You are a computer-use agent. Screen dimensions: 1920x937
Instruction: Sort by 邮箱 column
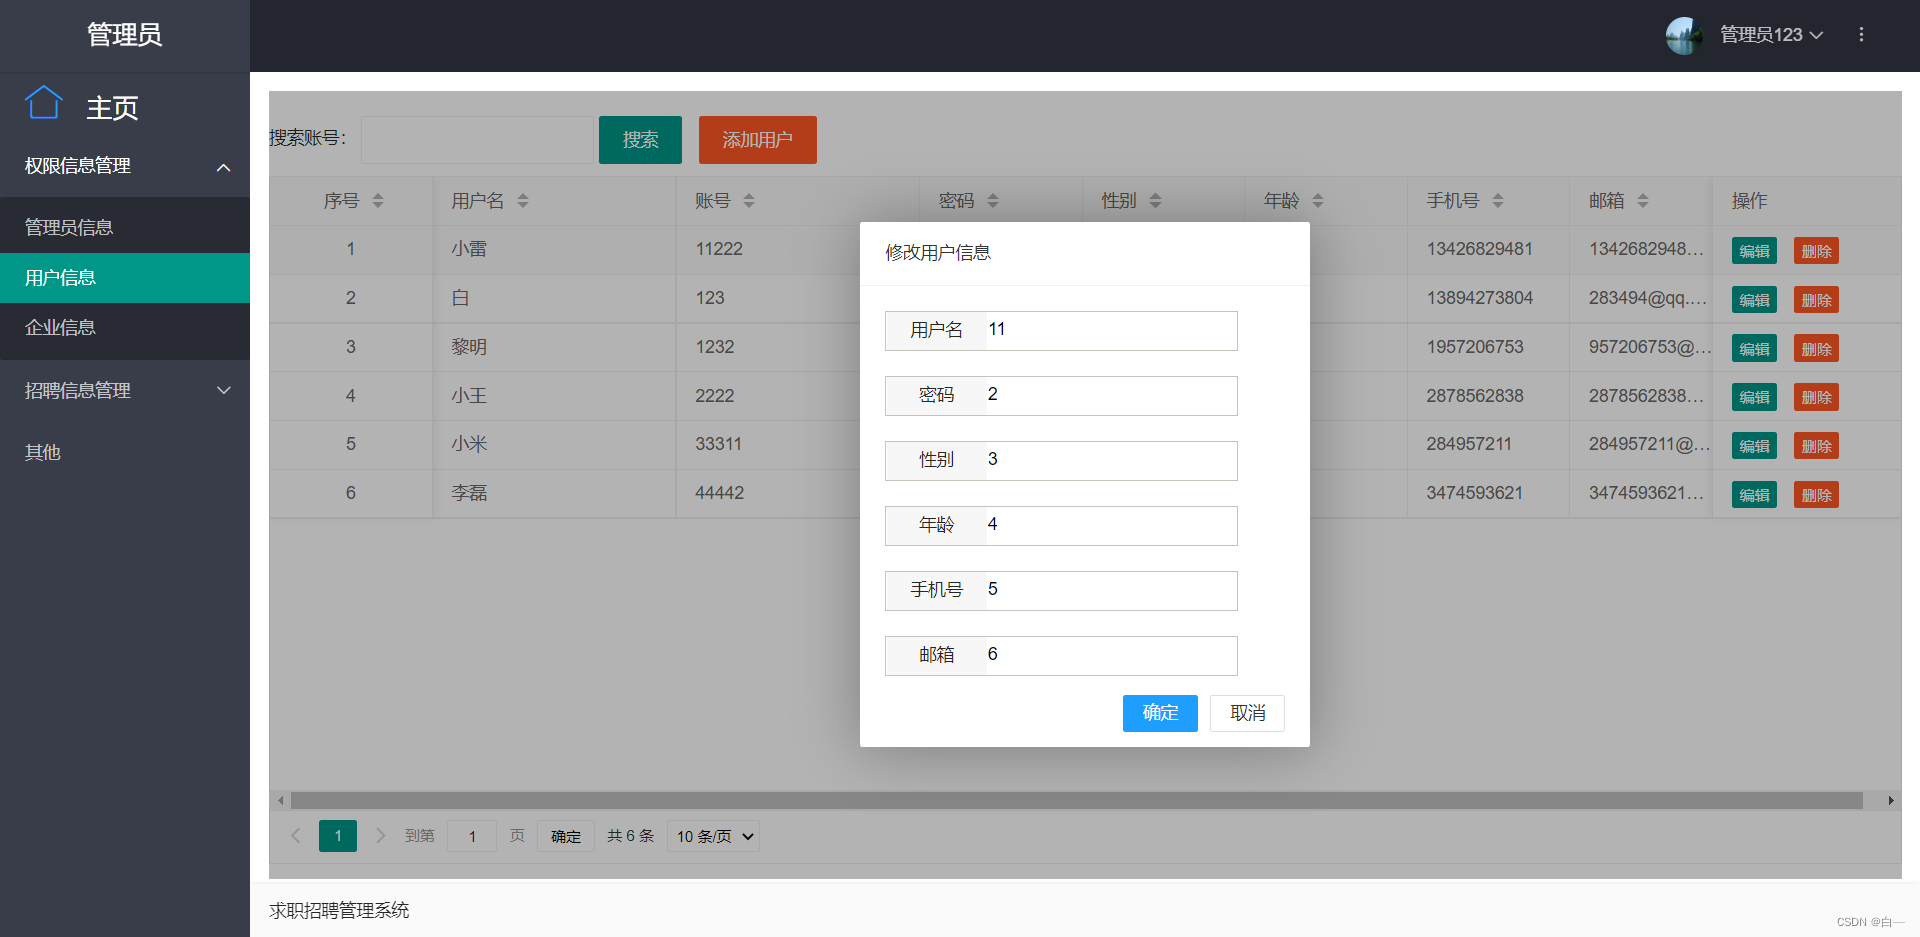[x=1643, y=201]
